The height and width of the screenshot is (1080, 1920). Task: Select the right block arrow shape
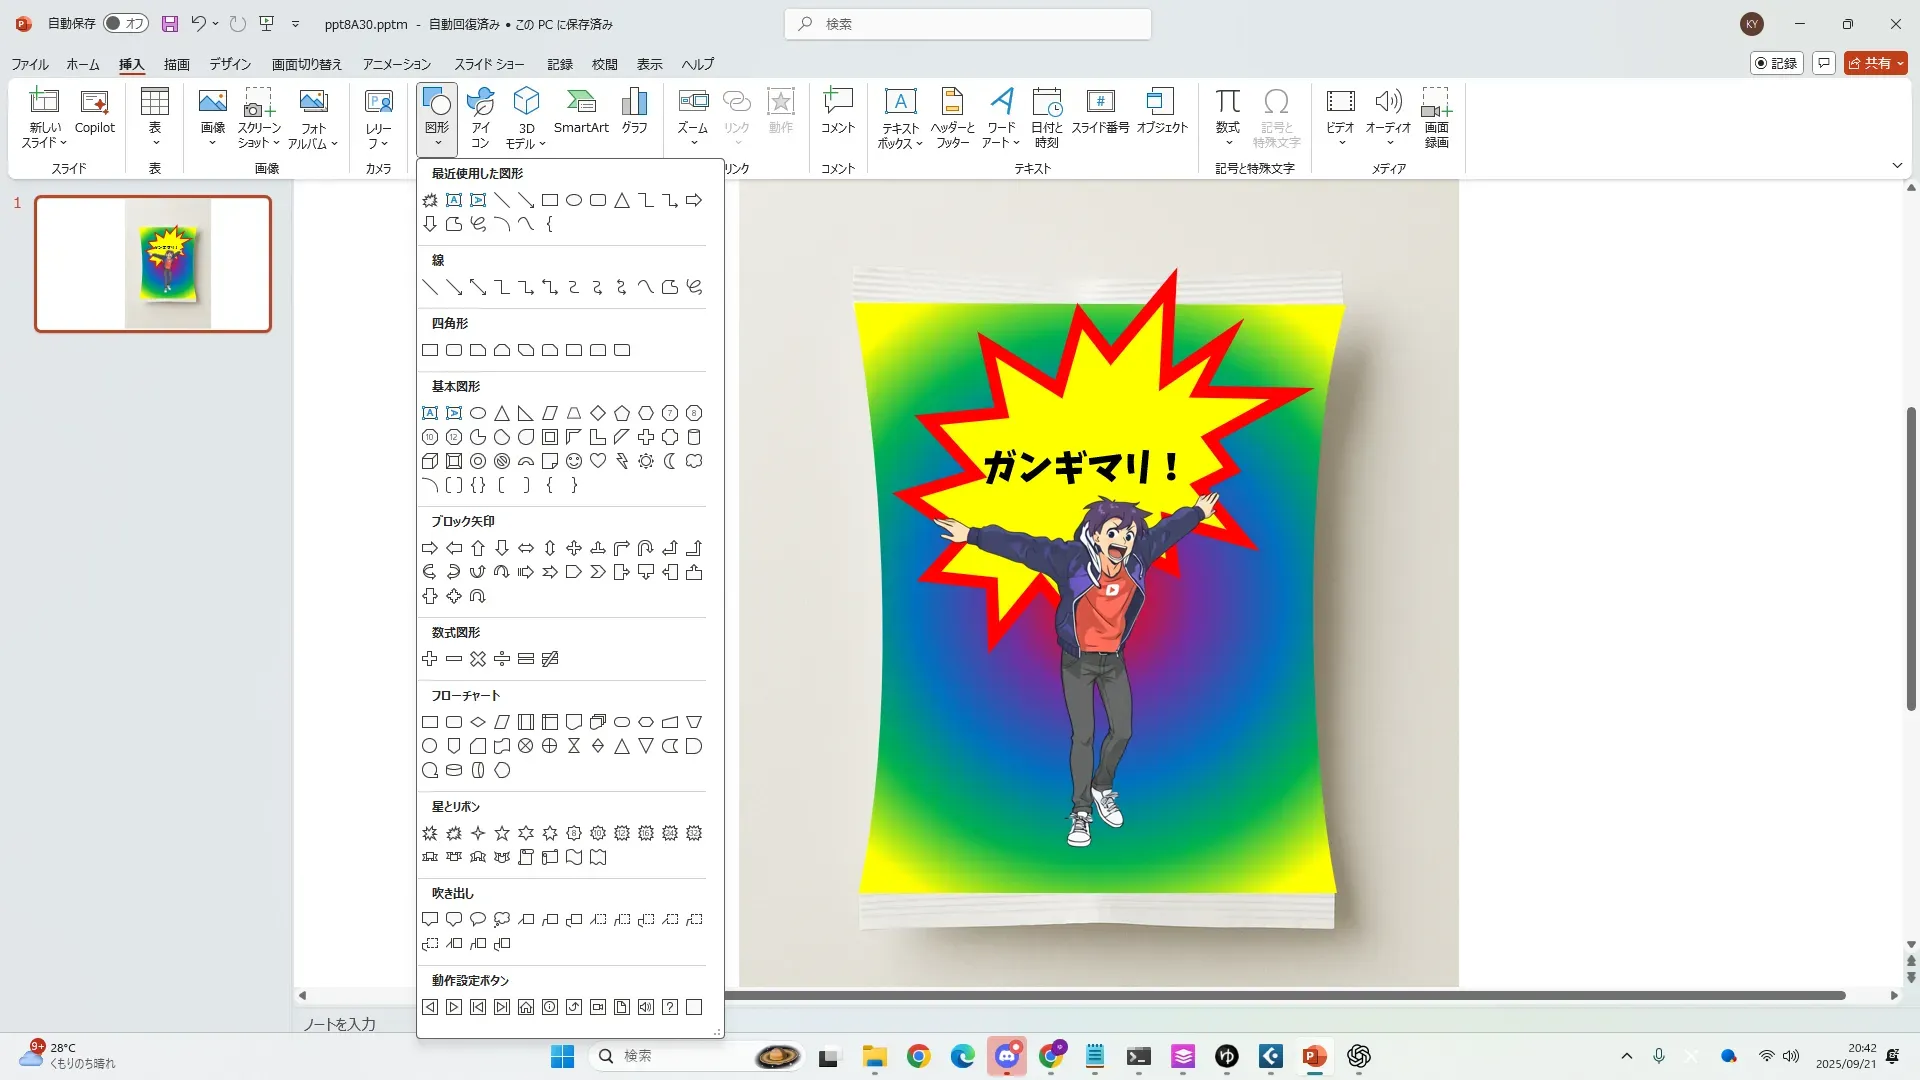click(x=430, y=548)
